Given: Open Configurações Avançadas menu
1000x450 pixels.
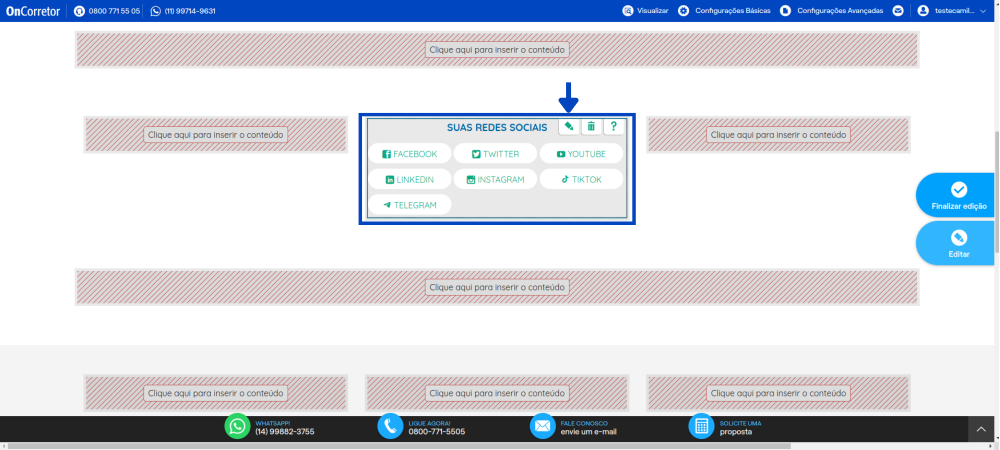Looking at the screenshot, I should (832, 11).
